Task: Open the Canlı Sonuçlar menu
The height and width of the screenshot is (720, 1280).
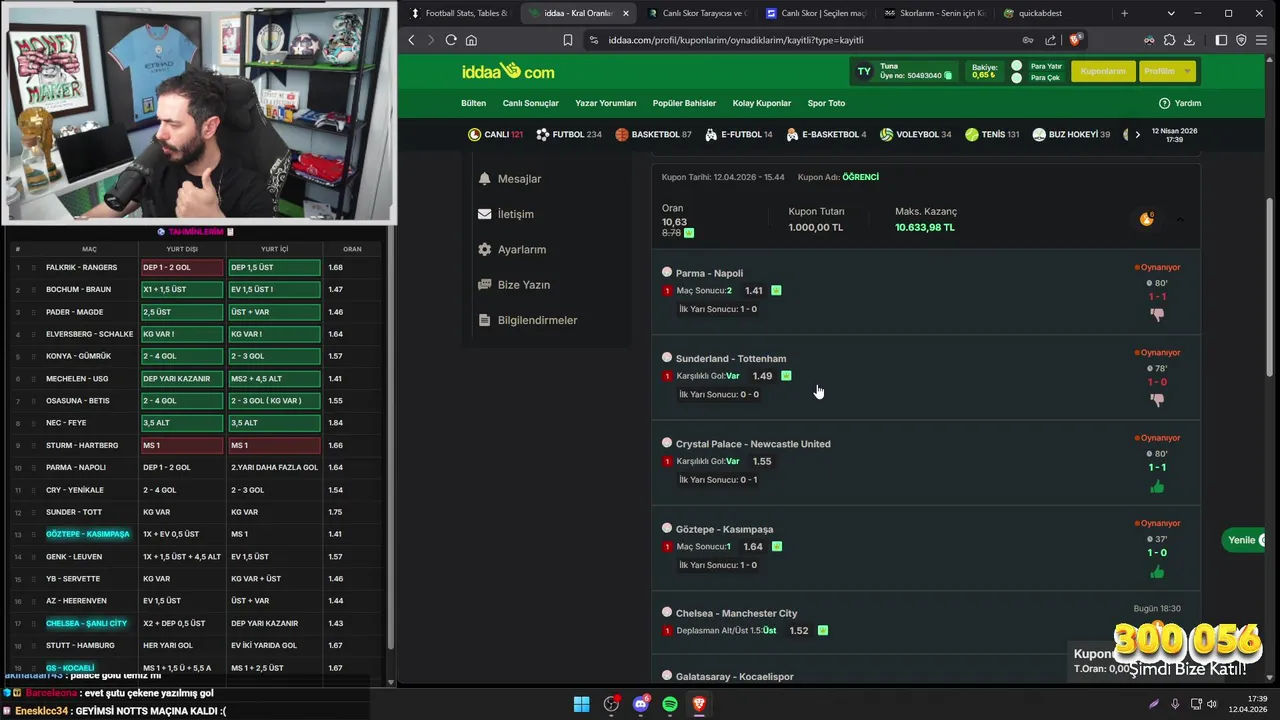Action: tap(530, 103)
